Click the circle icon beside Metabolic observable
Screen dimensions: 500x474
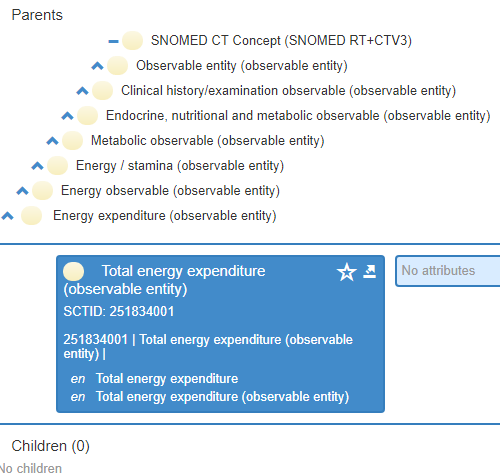click(x=72, y=141)
